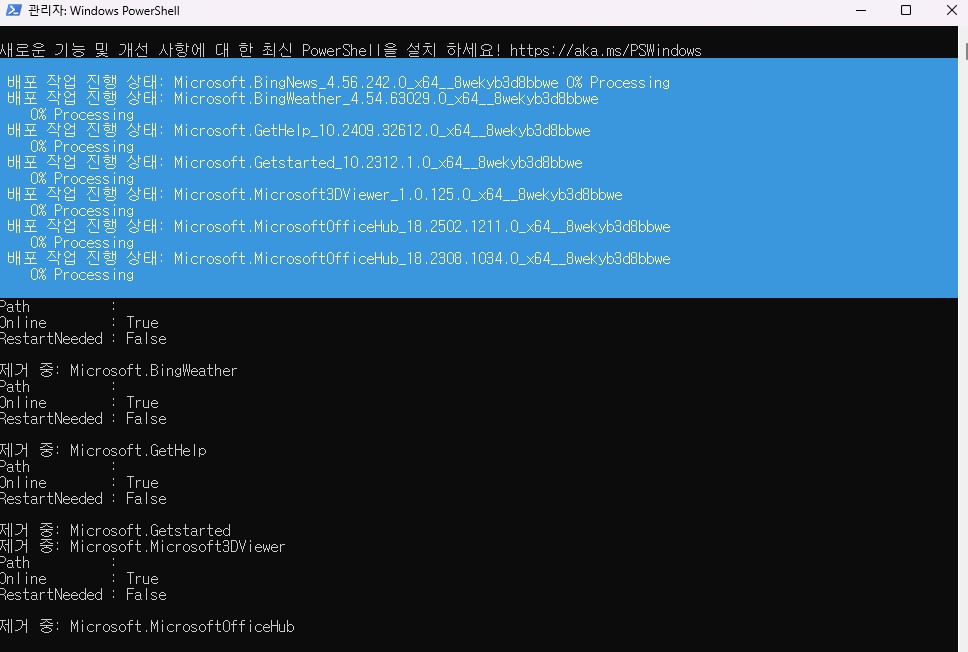The height and width of the screenshot is (652, 968).
Task: Click the MicrosoftOfficeHub_18.2502.1211.0 progress line
Action: coord(338,226)
